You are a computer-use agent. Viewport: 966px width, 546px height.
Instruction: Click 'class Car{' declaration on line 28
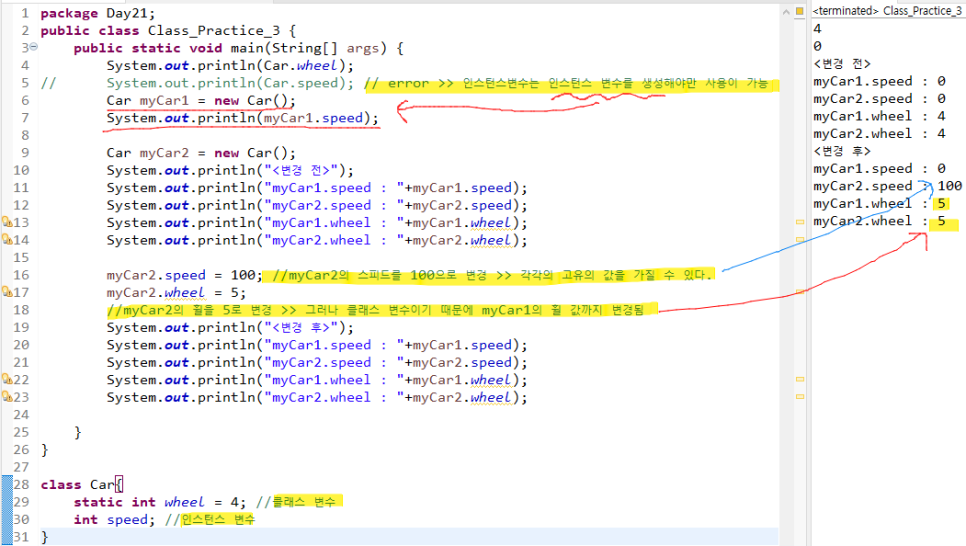coord(82,484)
